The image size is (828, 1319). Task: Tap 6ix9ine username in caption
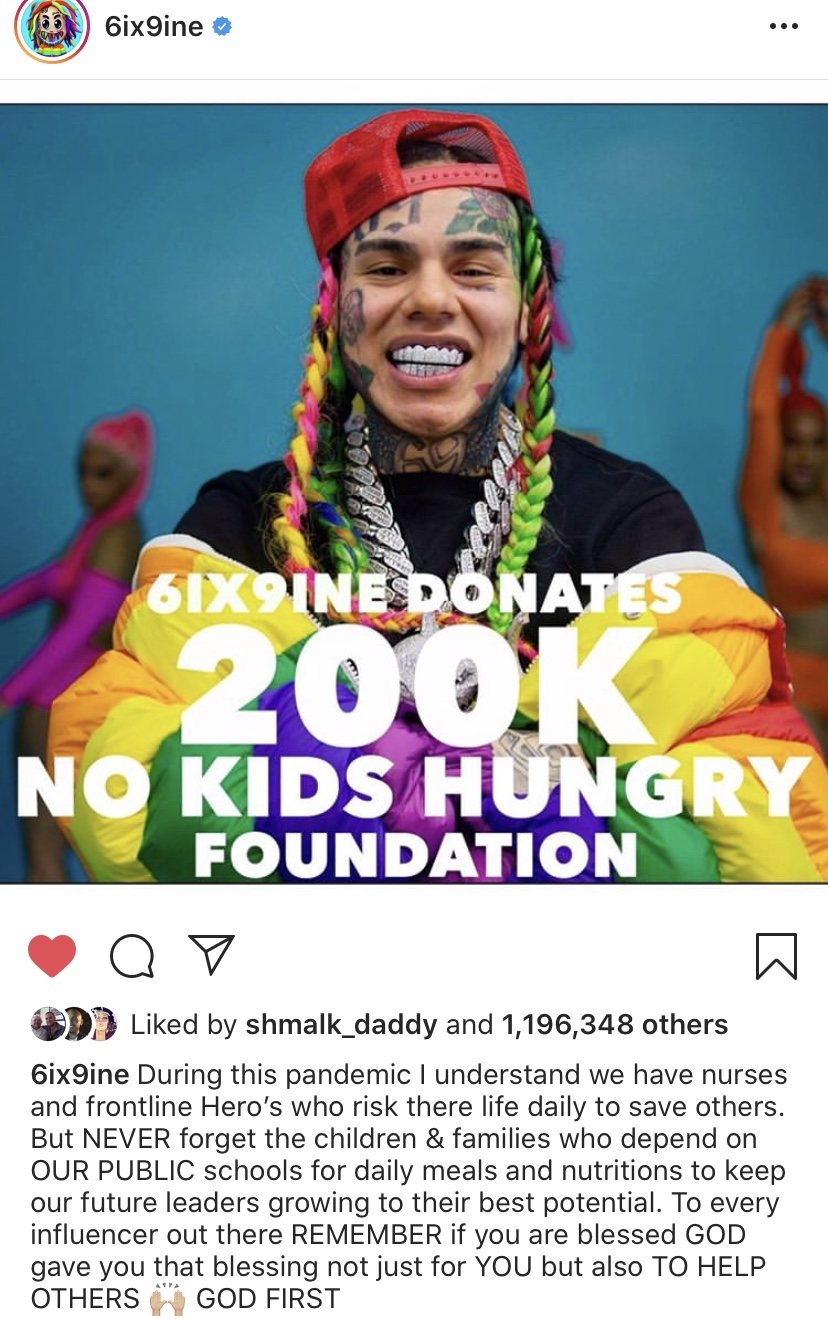[x=80, y=1075]
